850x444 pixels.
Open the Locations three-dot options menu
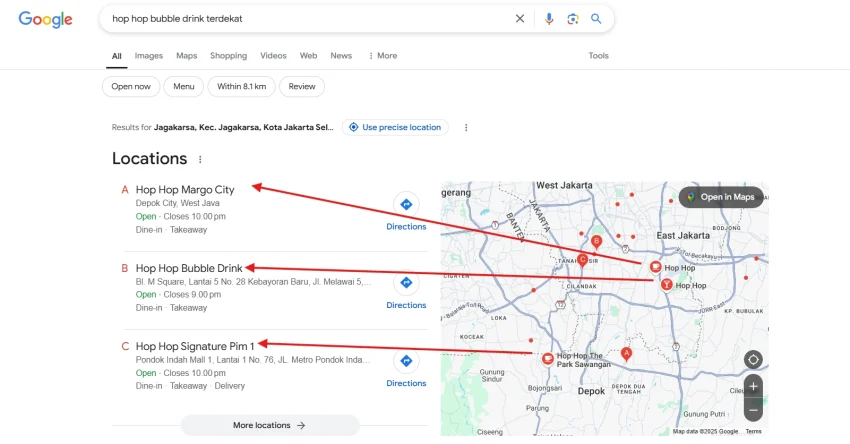pyautogui.click(x=200, y=159)
